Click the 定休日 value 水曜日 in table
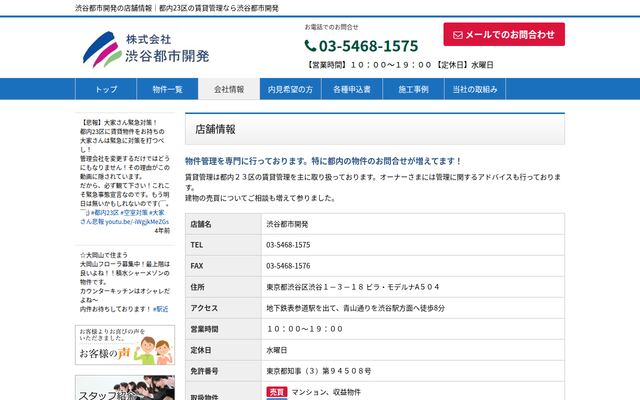Image resolution: width=640 pixels, height=400 pixels. 277,350
